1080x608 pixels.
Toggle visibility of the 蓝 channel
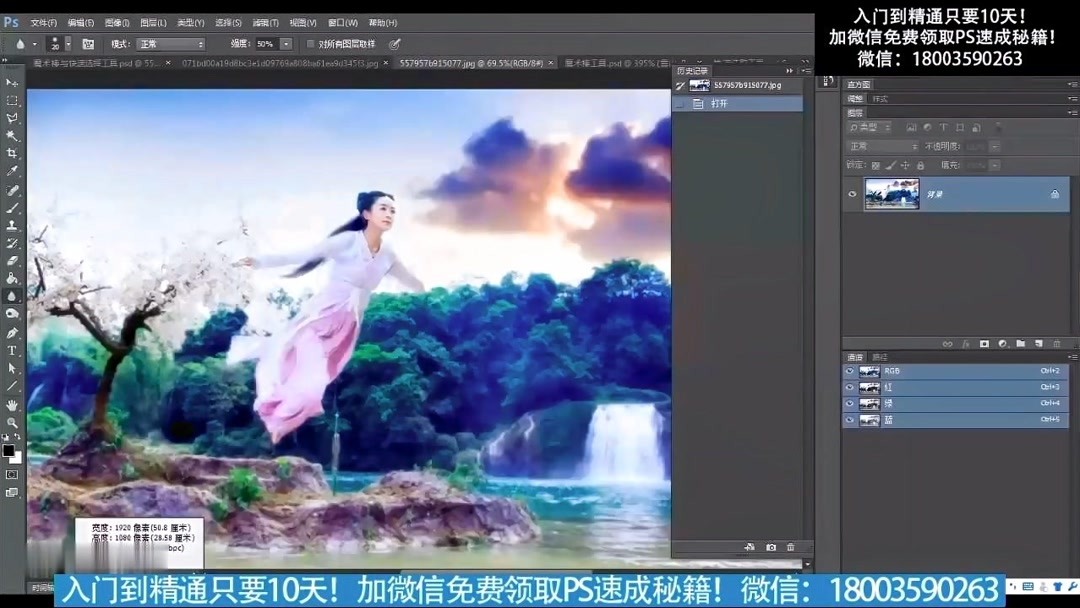click(x=849, y=420)
